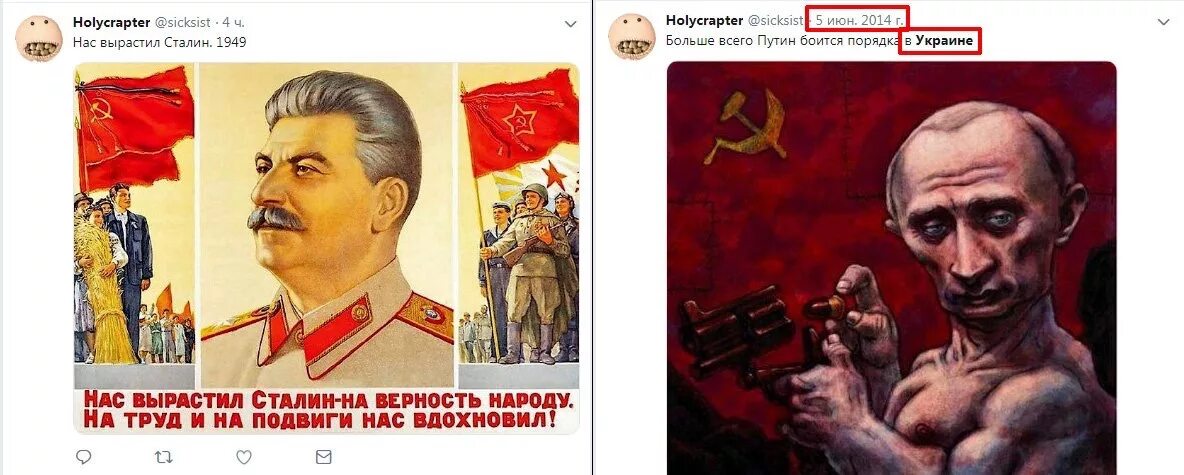
Task: Click the tweet text 'Нас вырастил Сталин. 1949'
Action: pyautogui.click(x=159, y=42)
